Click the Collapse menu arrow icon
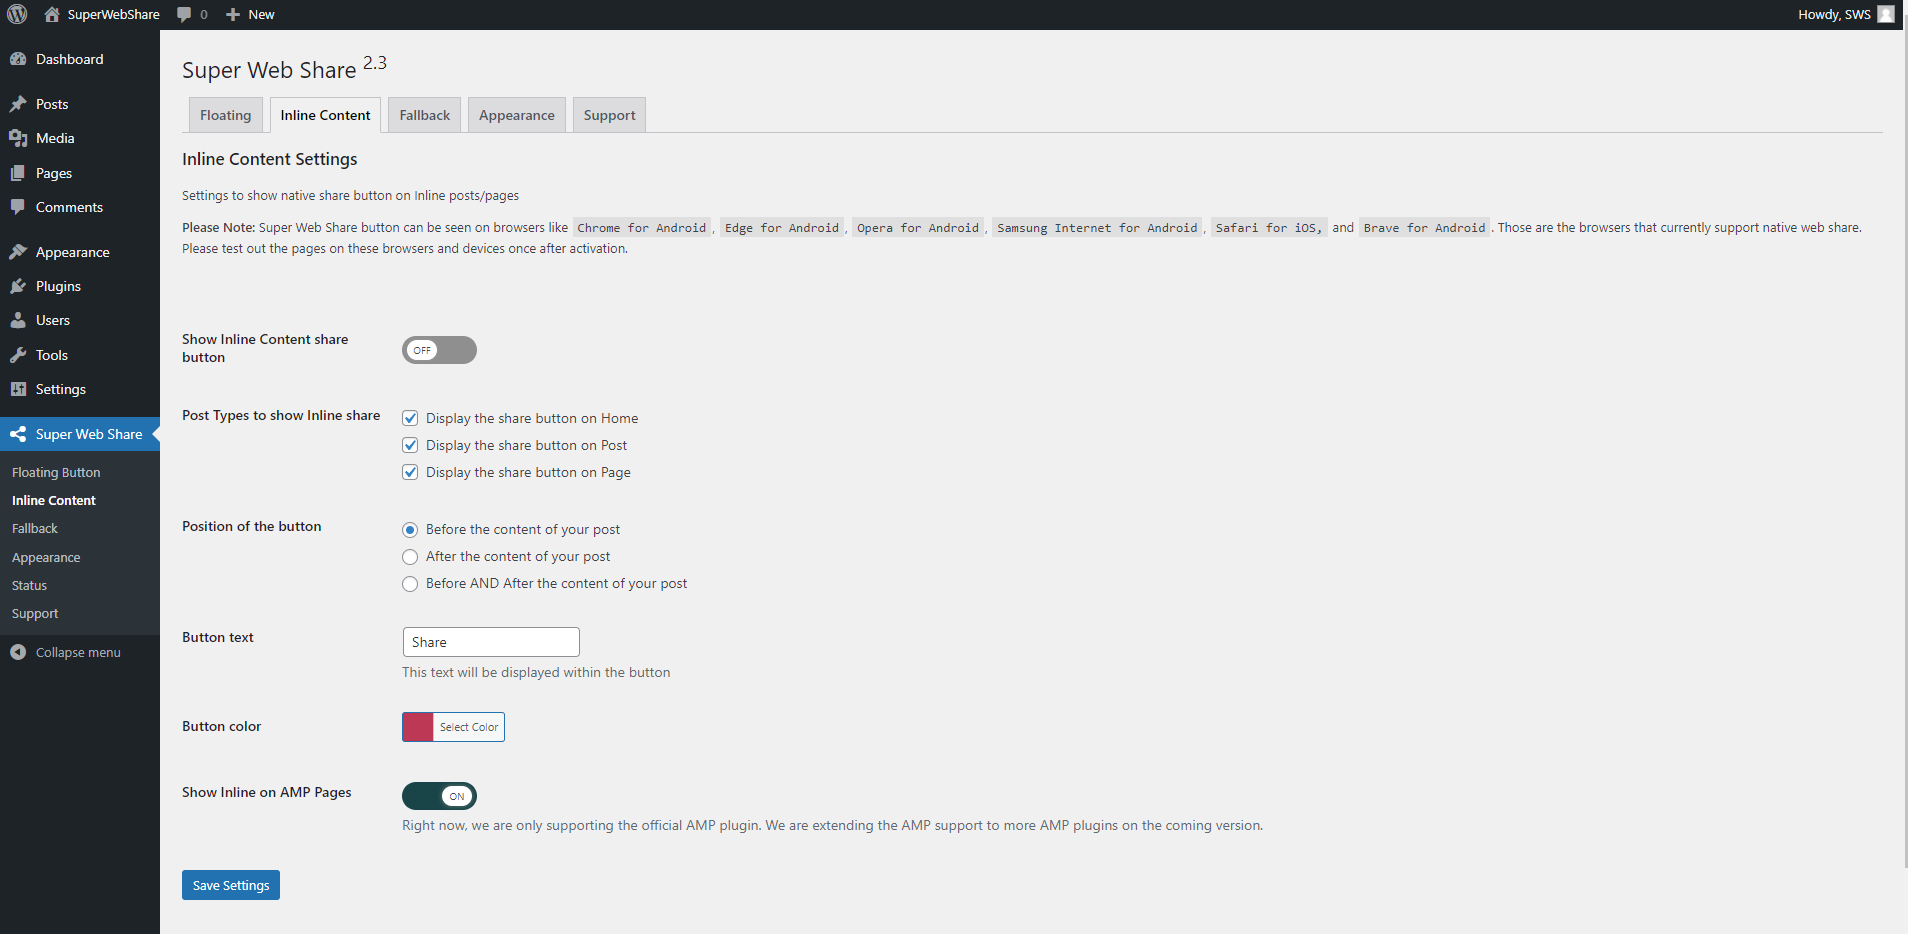The image size is (1908, 934). pyautogui.click(x=18, y=652)
